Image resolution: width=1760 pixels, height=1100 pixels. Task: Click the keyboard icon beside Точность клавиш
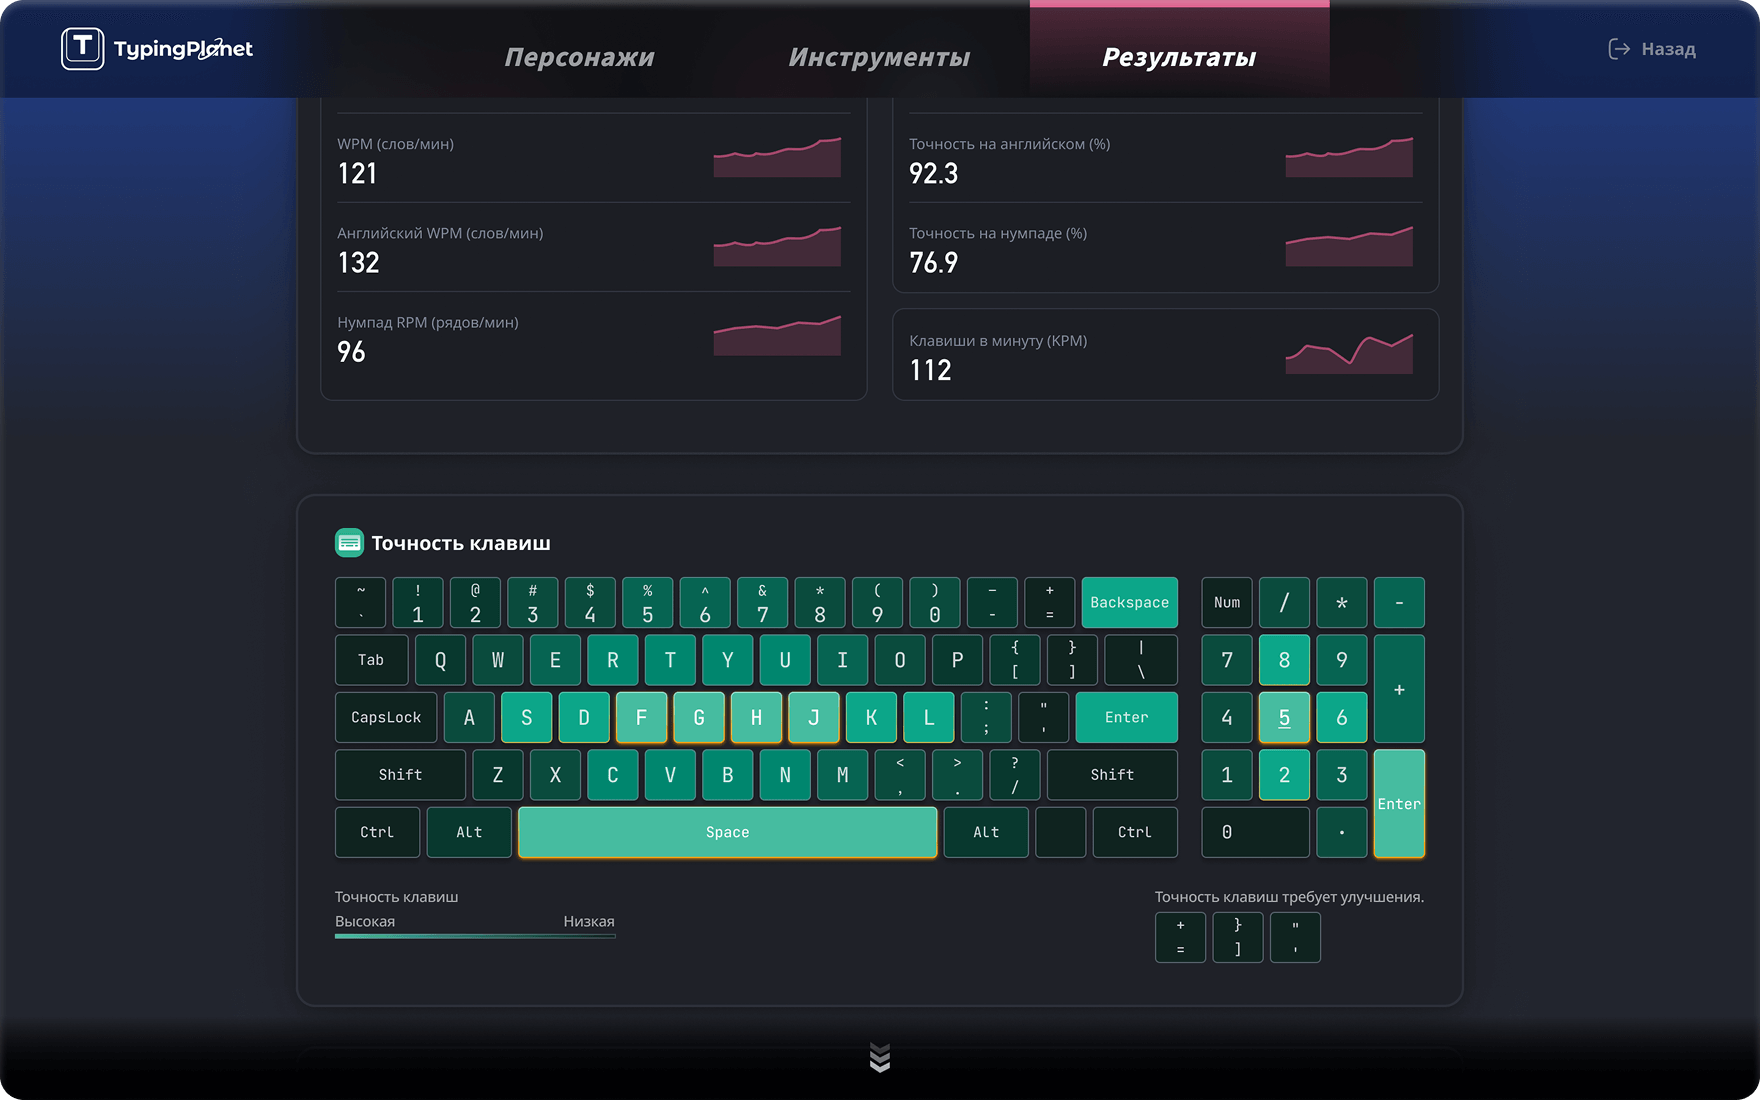[x=349, y=543]
